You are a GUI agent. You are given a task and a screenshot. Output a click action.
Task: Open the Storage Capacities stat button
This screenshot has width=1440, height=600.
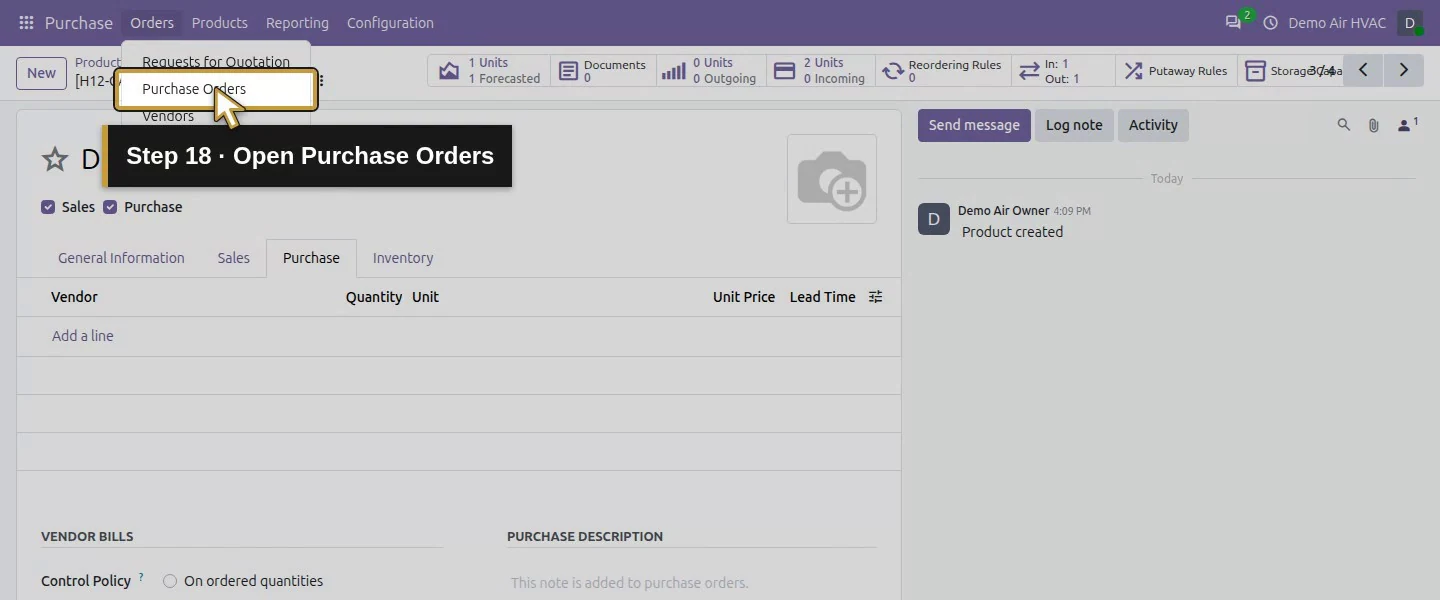click(1290, 71)
